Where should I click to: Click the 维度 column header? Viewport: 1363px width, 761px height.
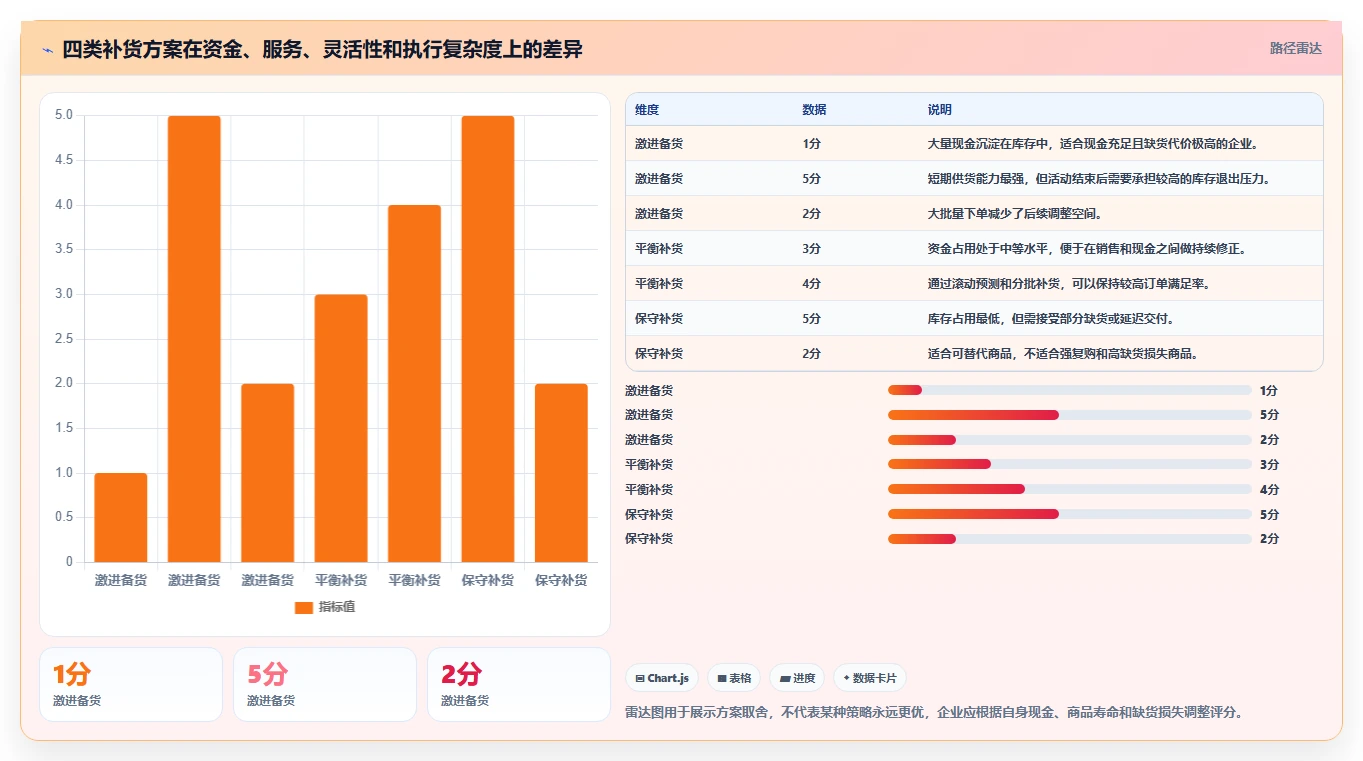(x=647, y=110)
